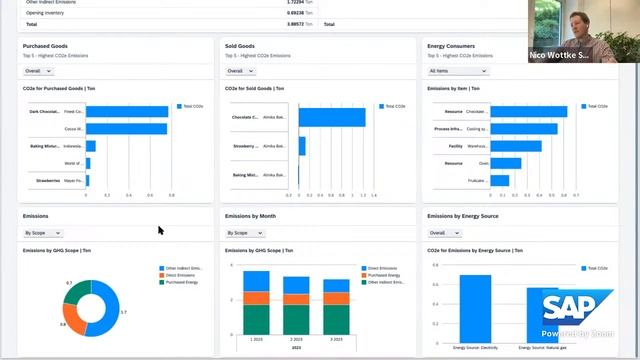
Task: Select the Resource Chocolate bar in Energy Consumers
Action: point(529,111)
